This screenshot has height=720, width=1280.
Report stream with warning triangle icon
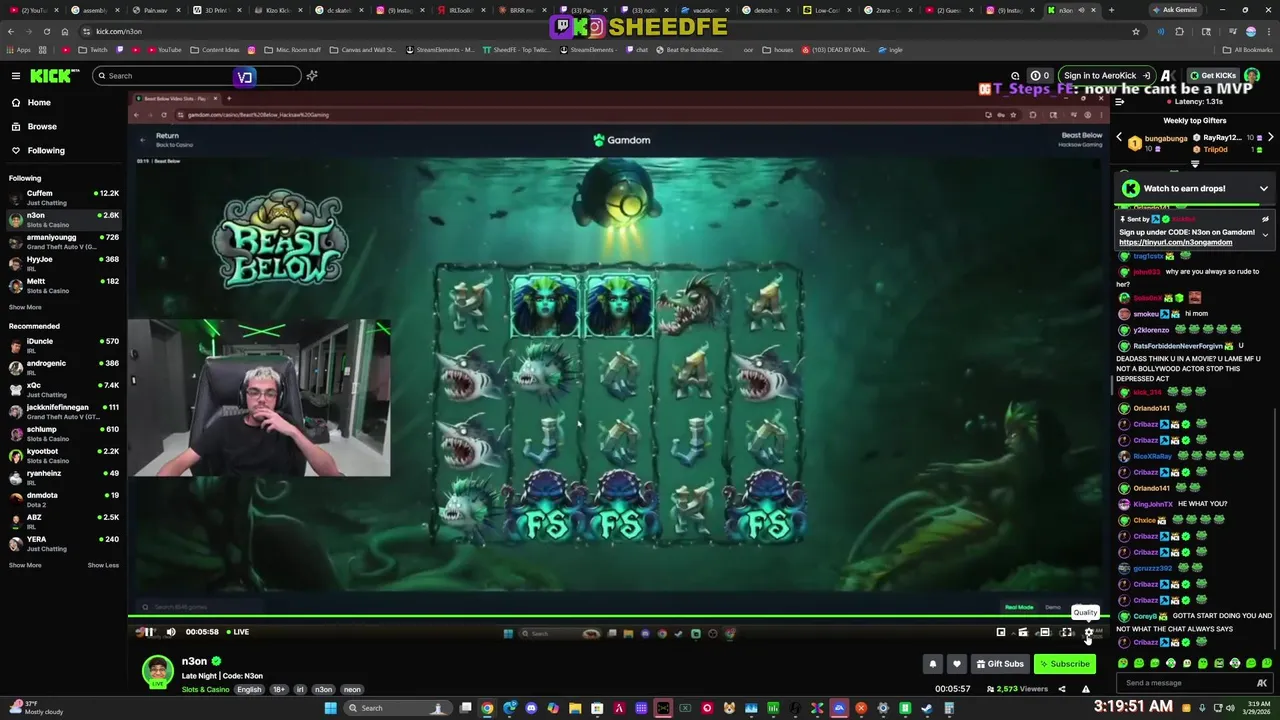point(1086,689)
